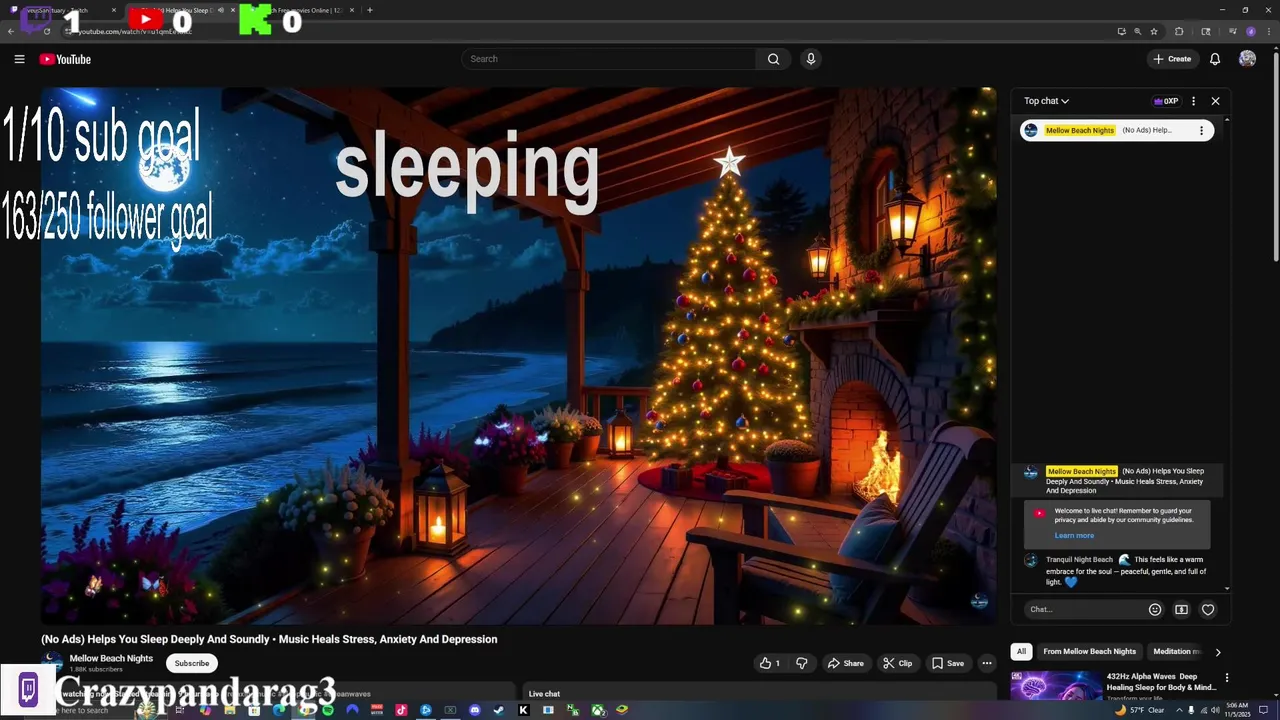Screen dimensions: 1280x720
Task: Open Steam from the taskbar
Action: pyautogui.click(x=499, y=710)
